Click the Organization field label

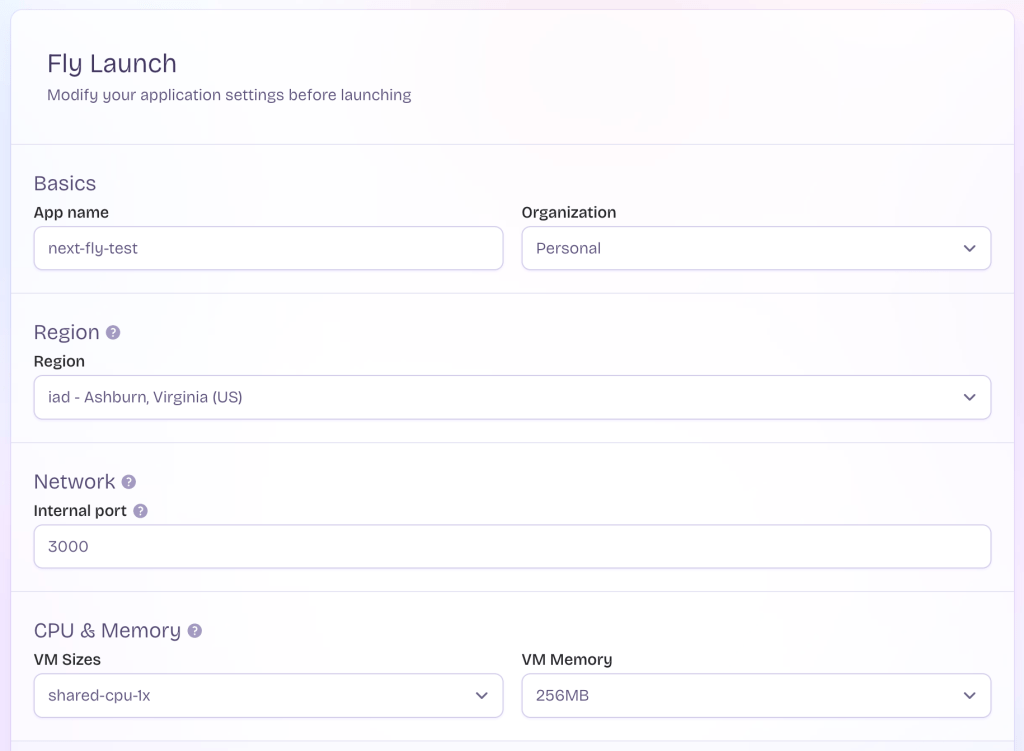[x=568, y=212]
